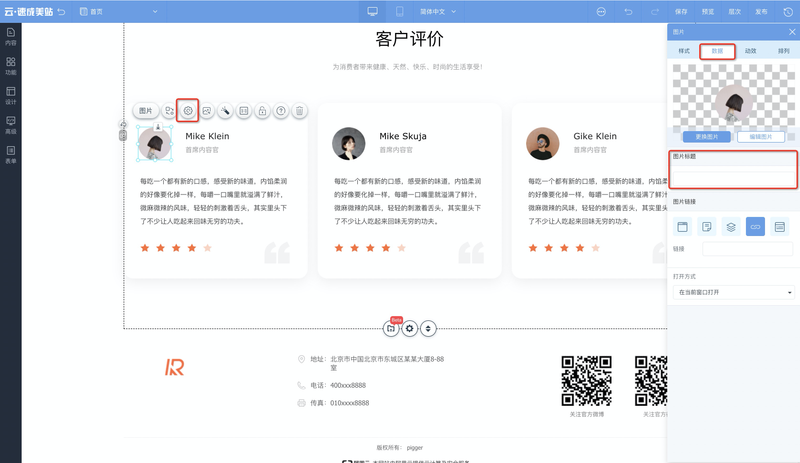Image resolution: width=800 pixels, height=463 pixels.
Task: Click the 编辑图片 edit image button
Action: pyautogui.click(x=761, y=137)
